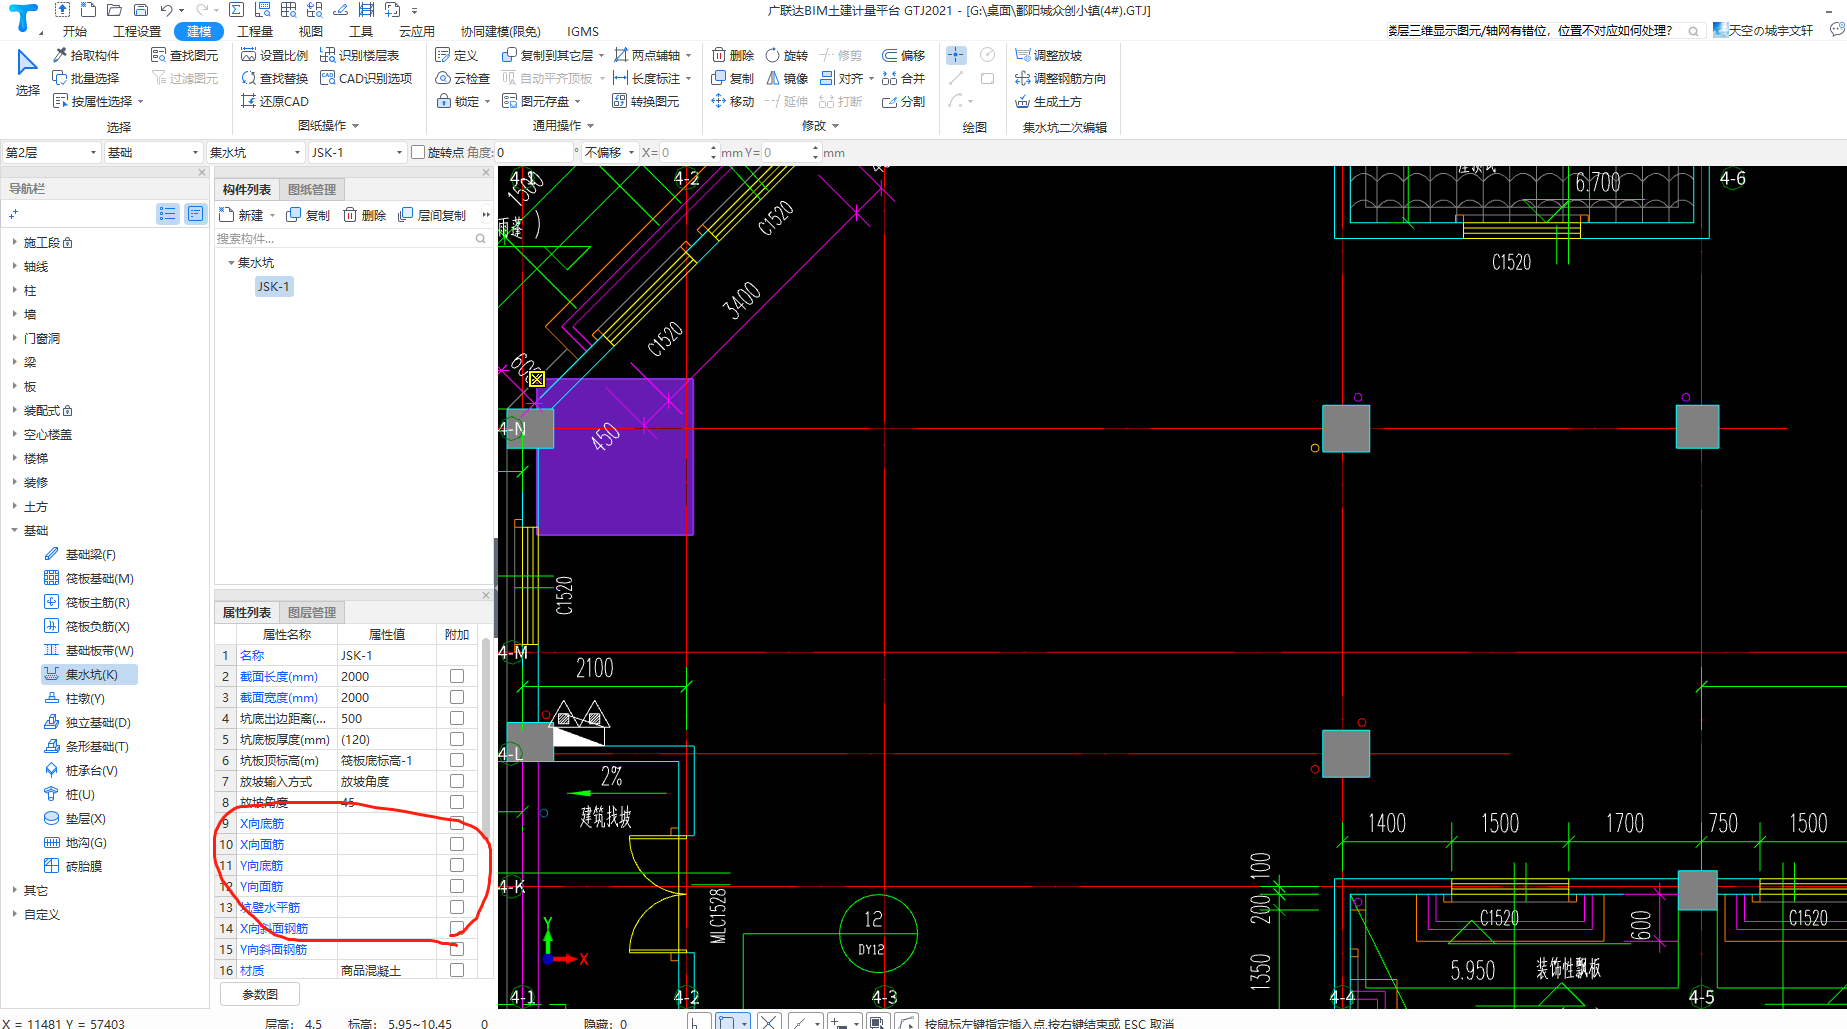Click the 云检查 icon
1847x1029 pixels.
coord(443,78)
